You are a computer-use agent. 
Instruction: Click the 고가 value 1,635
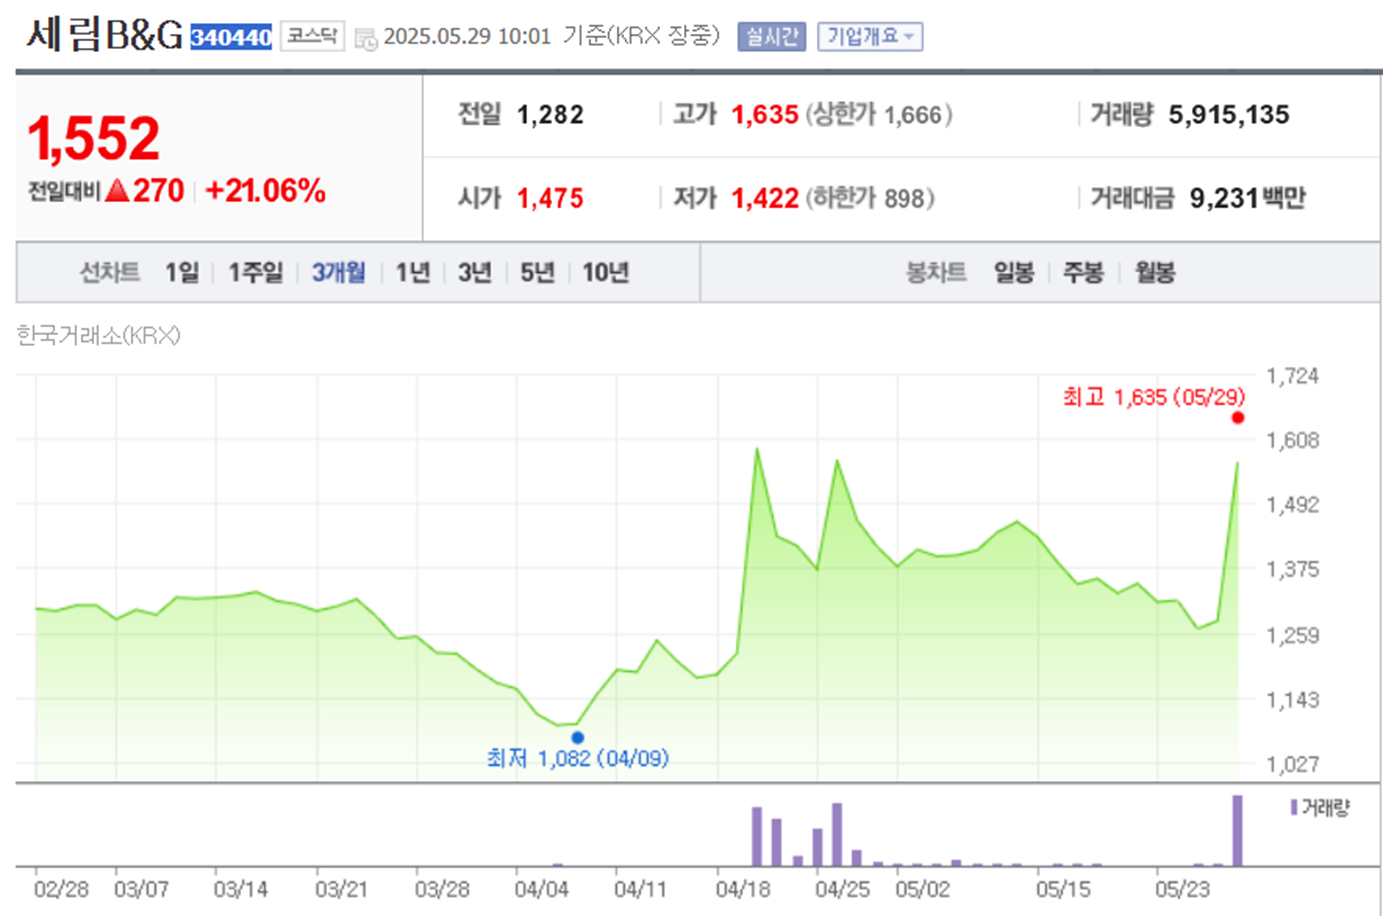[x=765, y=115]
